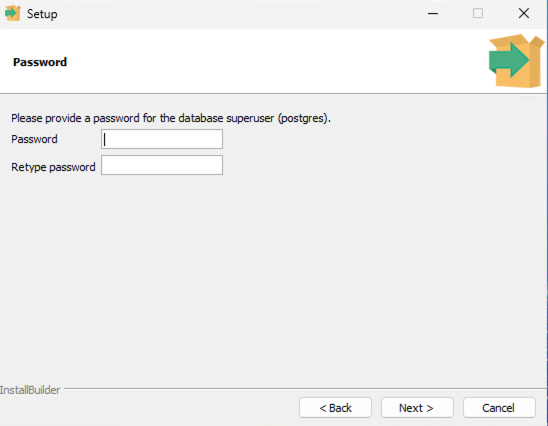The width and height of the screenshot is (548, 426).
Task: Click the empty gray panel below fields
Action: [273, 280]
